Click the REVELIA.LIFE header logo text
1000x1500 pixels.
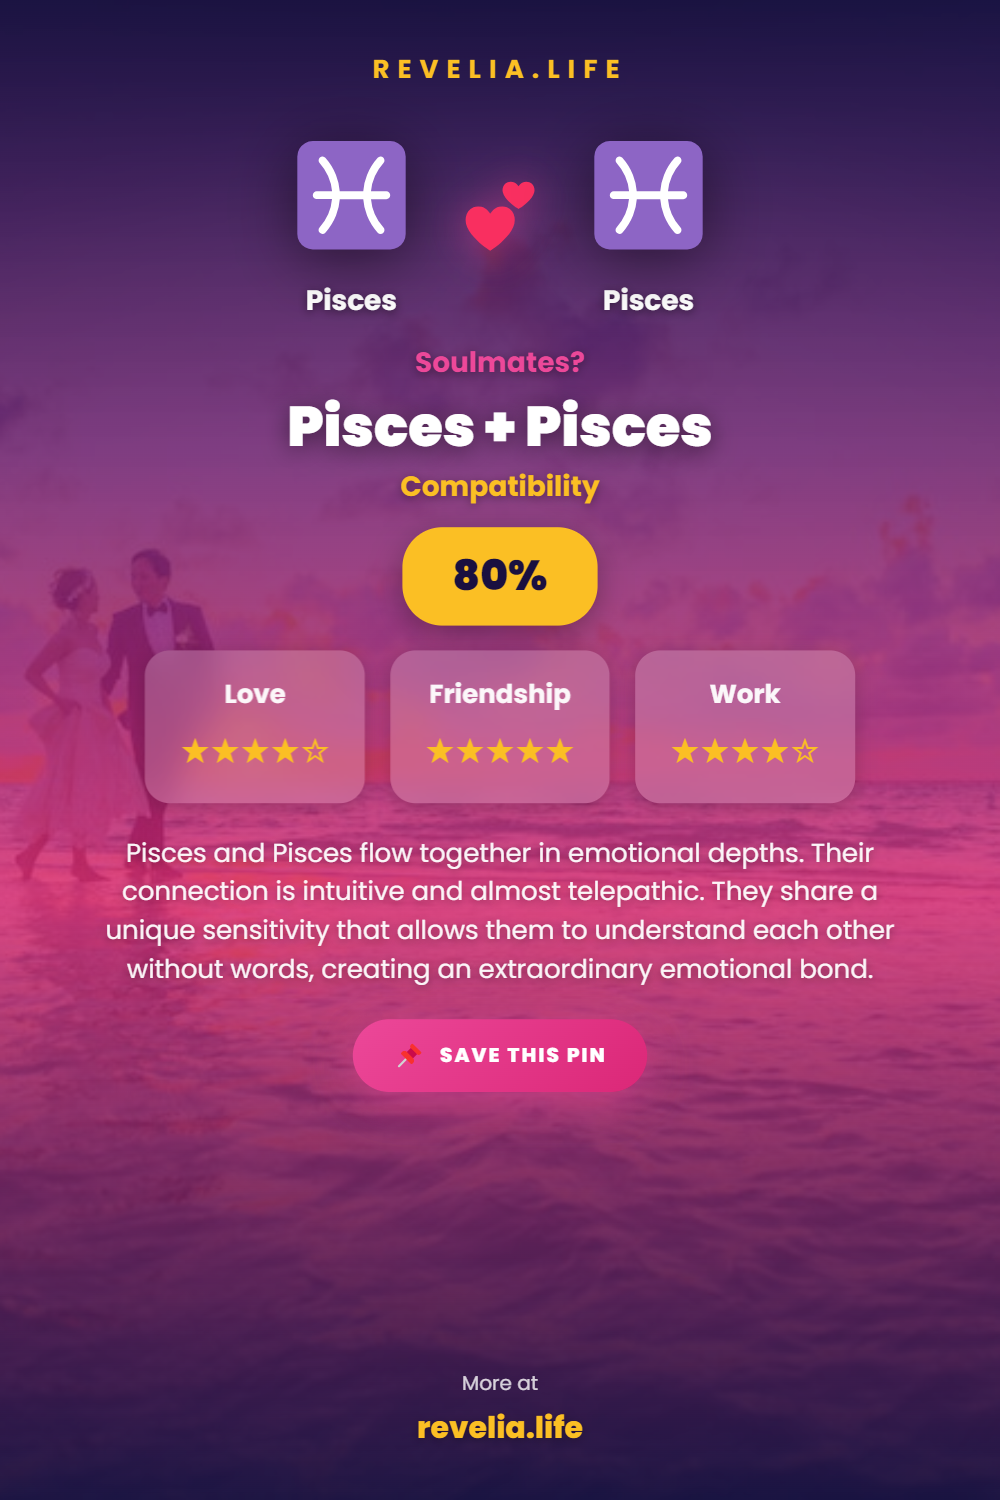point(498,69)
